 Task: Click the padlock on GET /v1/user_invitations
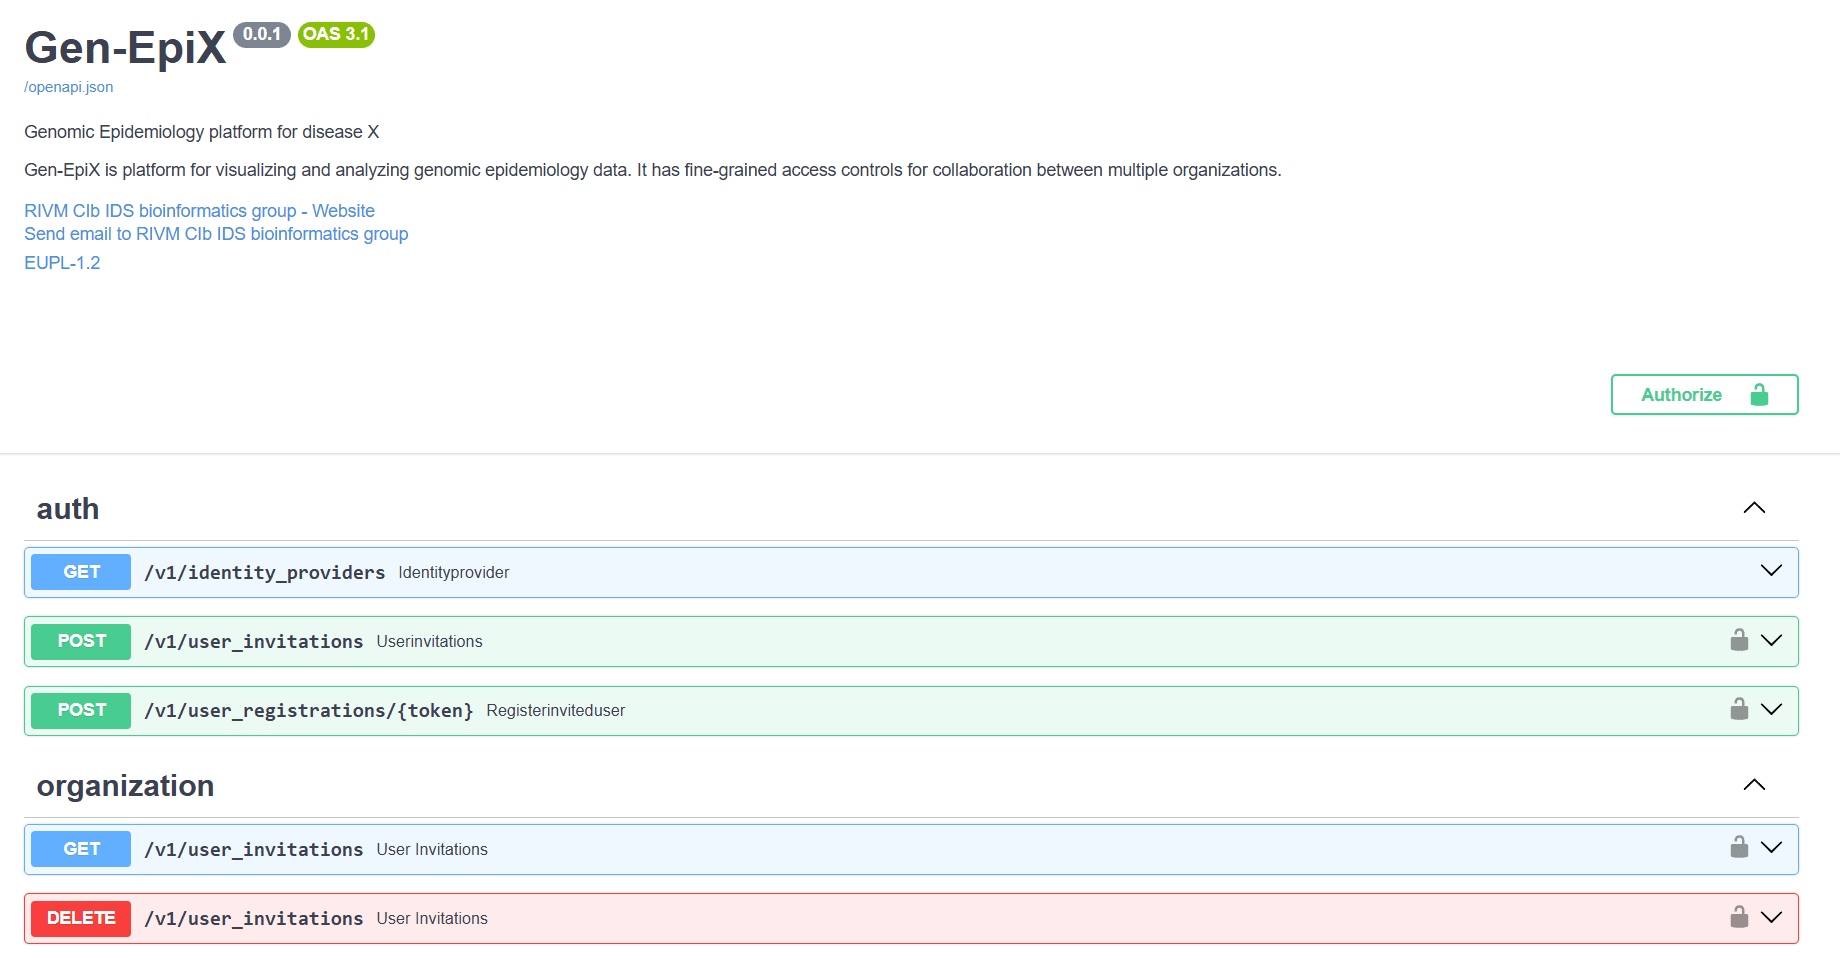pos(1739,848)
